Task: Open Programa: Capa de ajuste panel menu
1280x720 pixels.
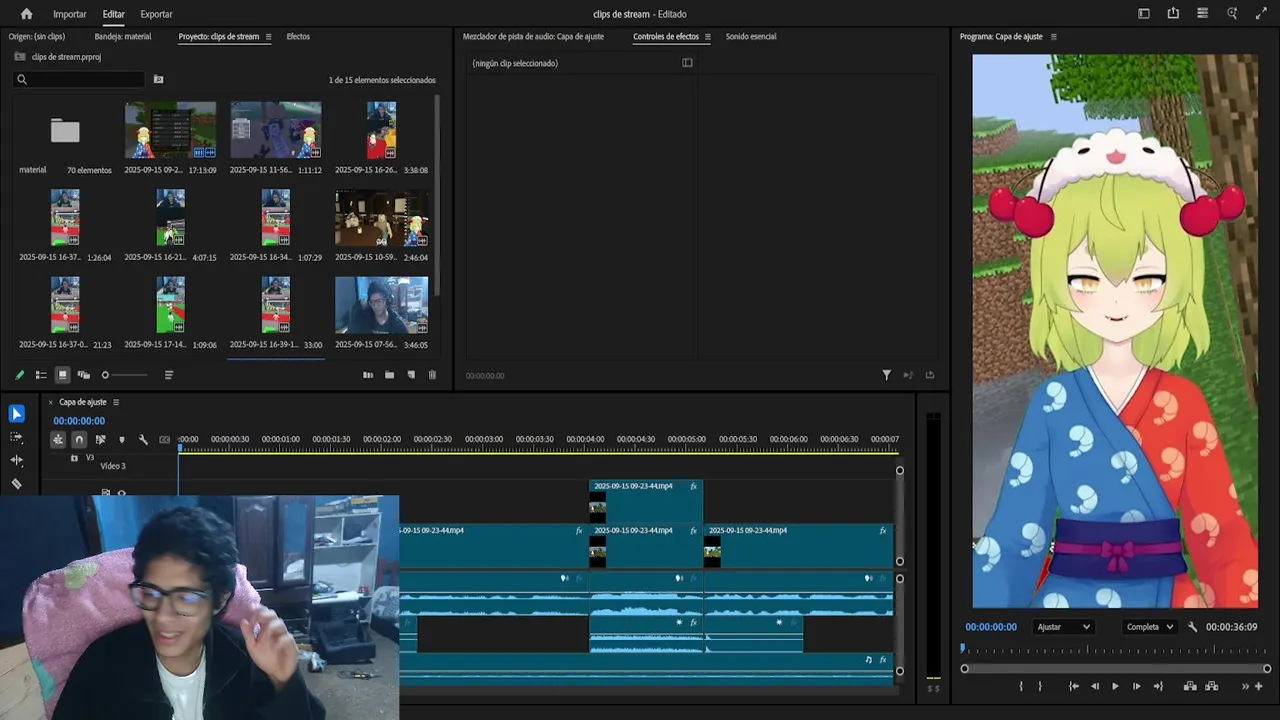Action: [x=1053, y=37]
